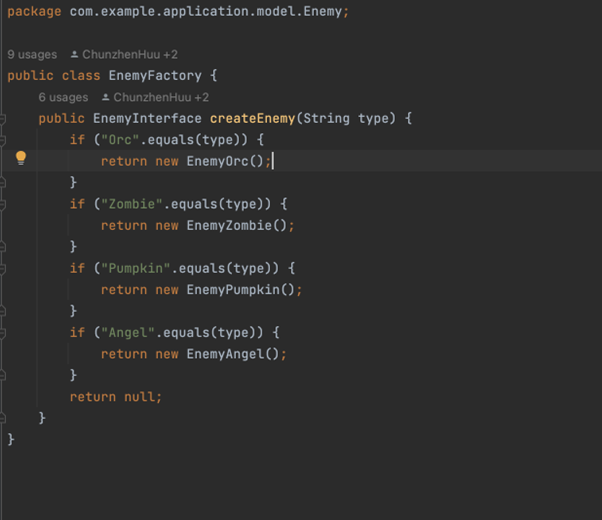
Task: Click the yellow lightbulb quick-fix icon
Action: [x=21, y=158]
